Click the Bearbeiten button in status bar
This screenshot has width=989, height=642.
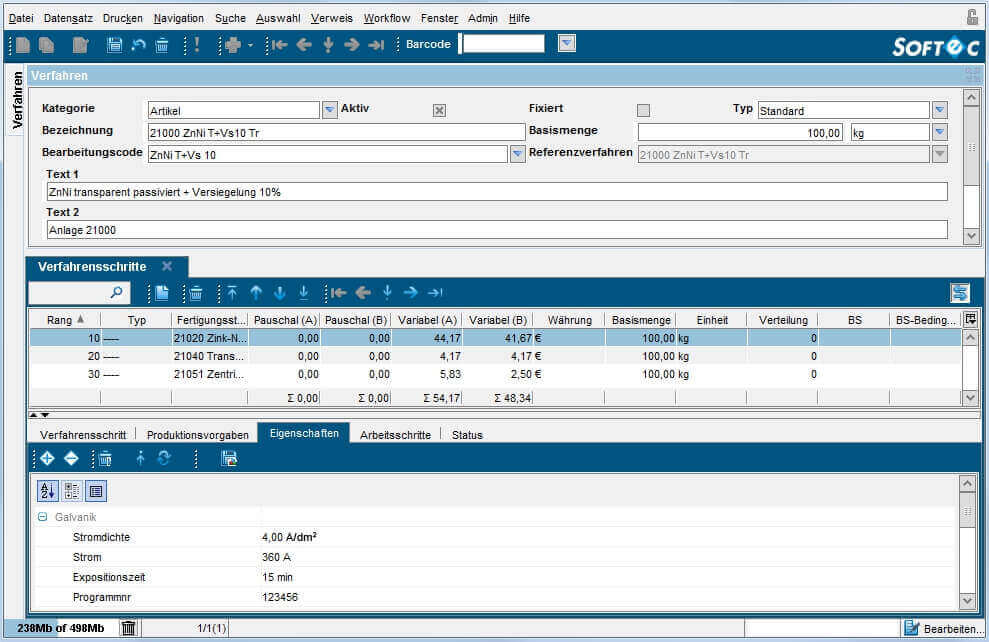coord(942,628)
